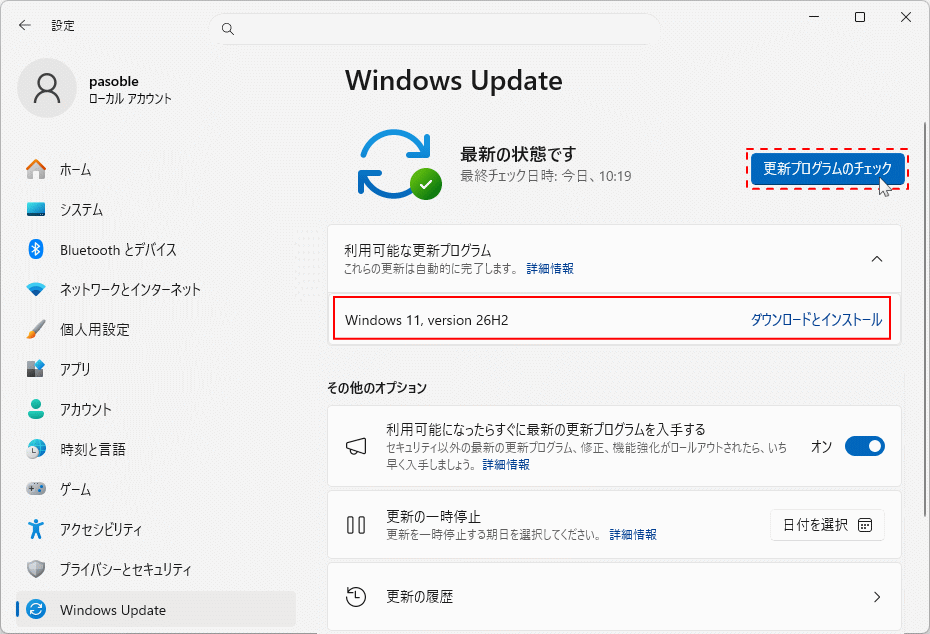
Task: Open ホーム in the sidebar
Action: (75, 170)
